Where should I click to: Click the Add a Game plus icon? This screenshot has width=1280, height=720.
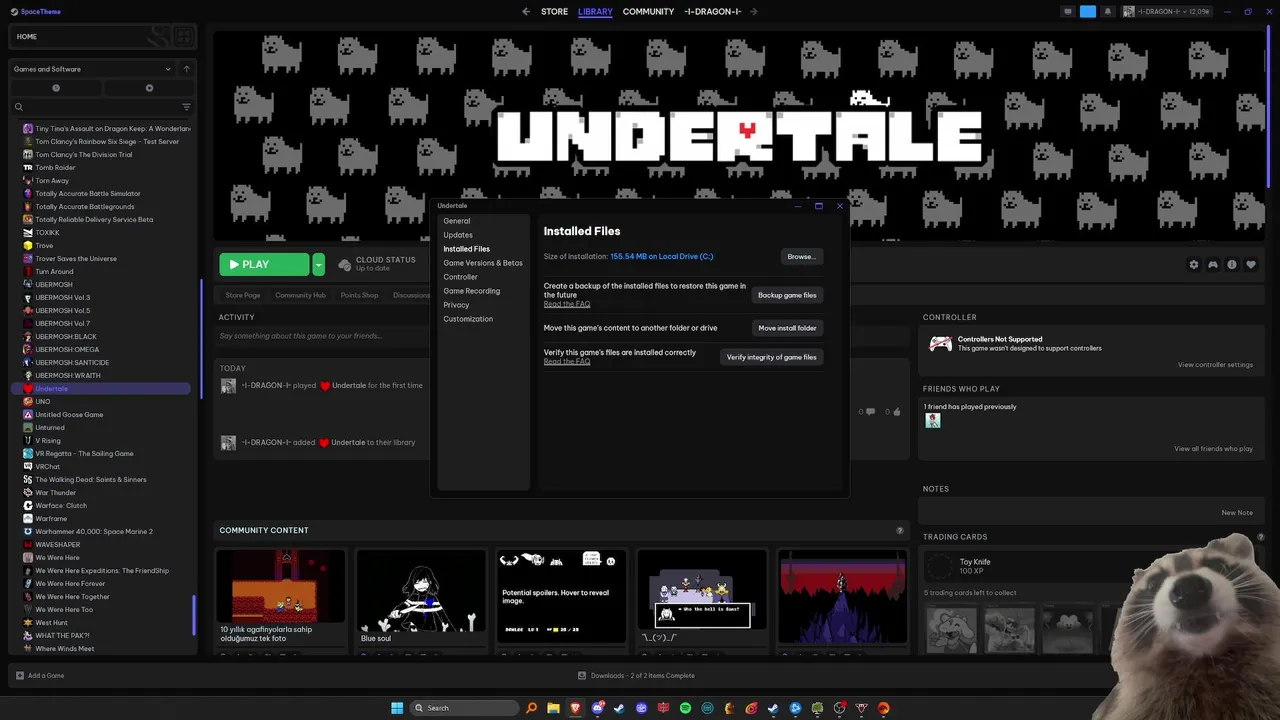click(20, 676)
